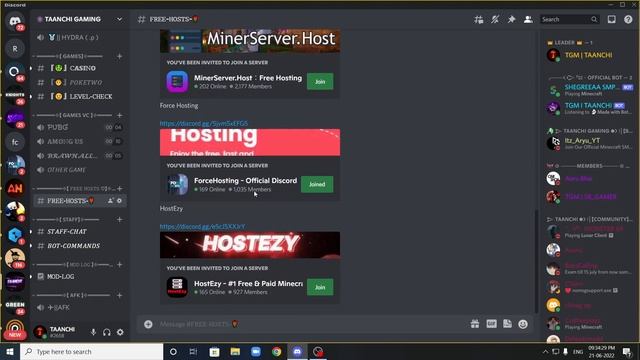640x360 pixels.
Task: Open Itz_Aryu_YT member profile
Action: (589, 143)
